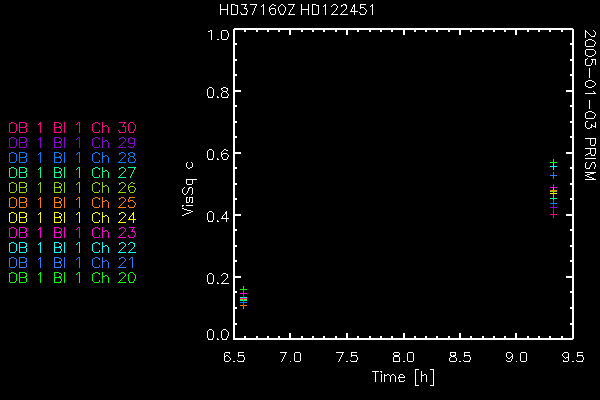Click the x-axis tick label 7.5
This screenshot has height=400, width=600.
[x=347, y=357]
